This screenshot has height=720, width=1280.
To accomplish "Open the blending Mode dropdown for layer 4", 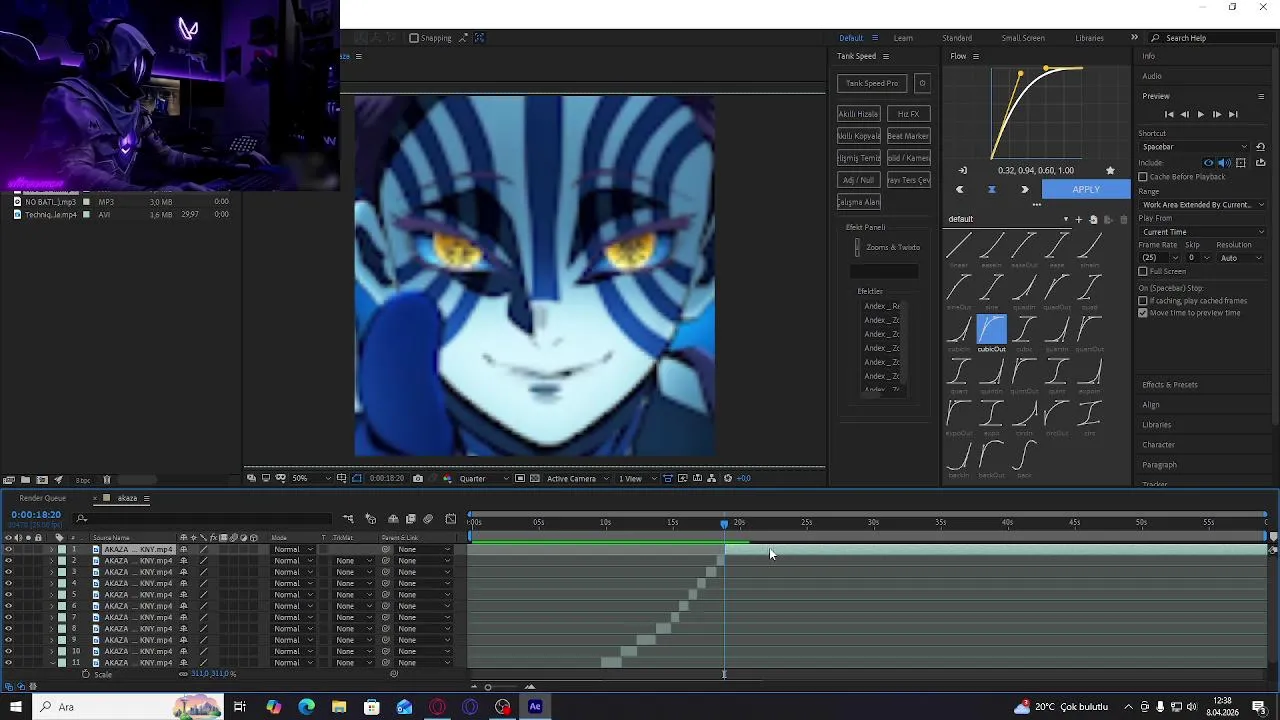I will (x=293, y=583).
